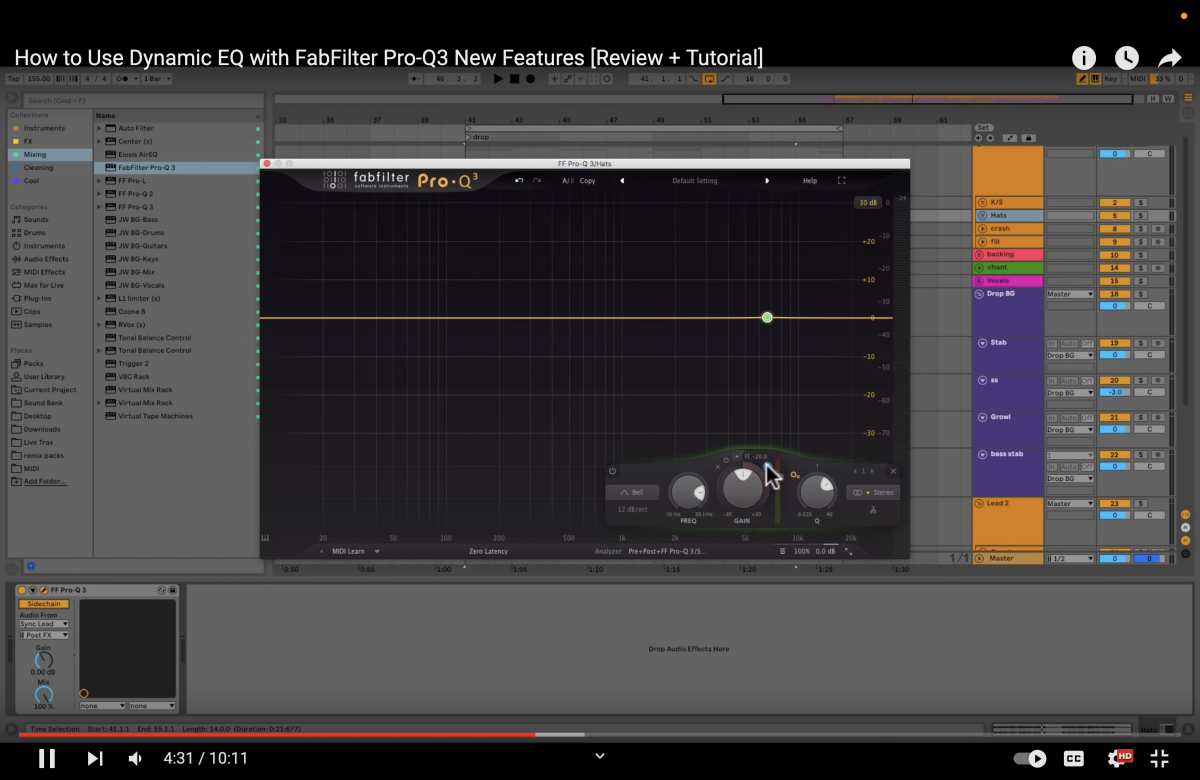This screenshot has height=780, width=1200.
Task: Open the 30 dB display range dropdown
Action: click(x=867, y=203)
